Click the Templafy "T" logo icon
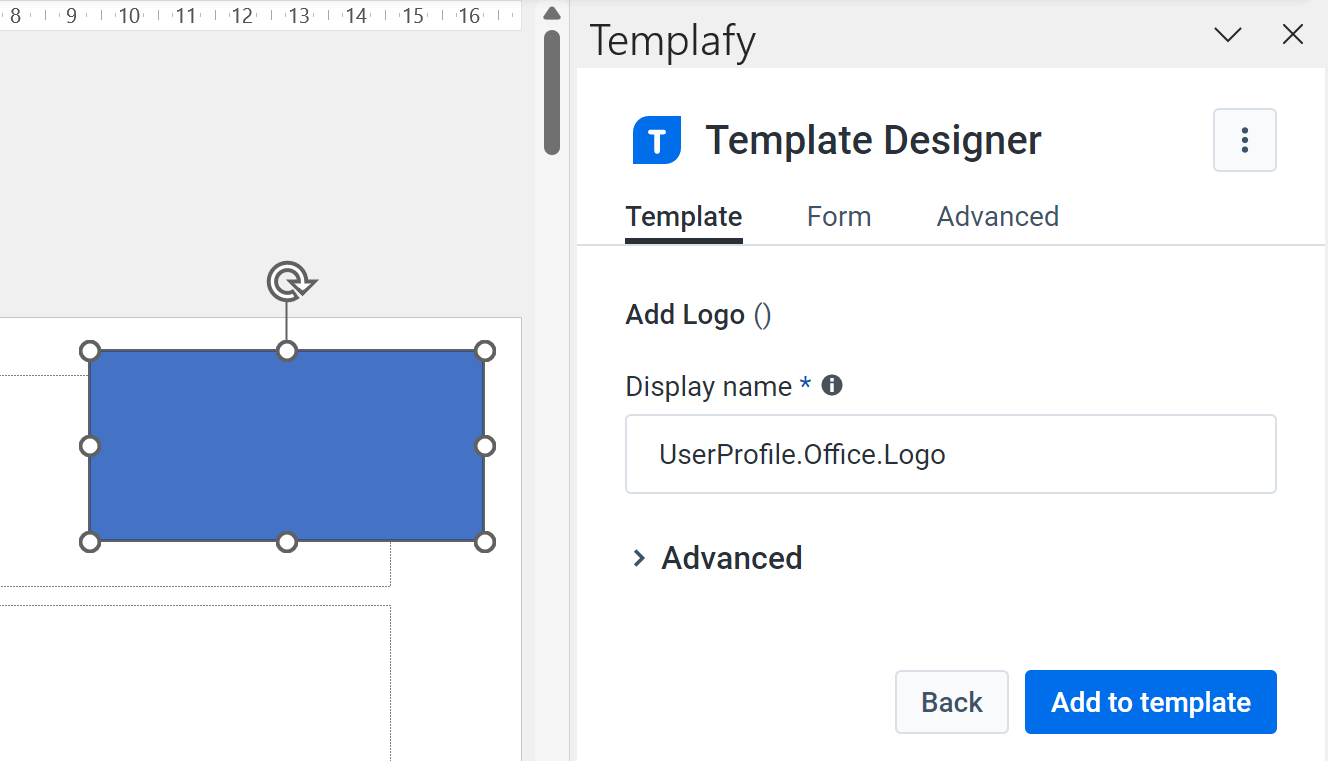The height and width of the screenshot is (761, 1328). (x=656, y=139)
